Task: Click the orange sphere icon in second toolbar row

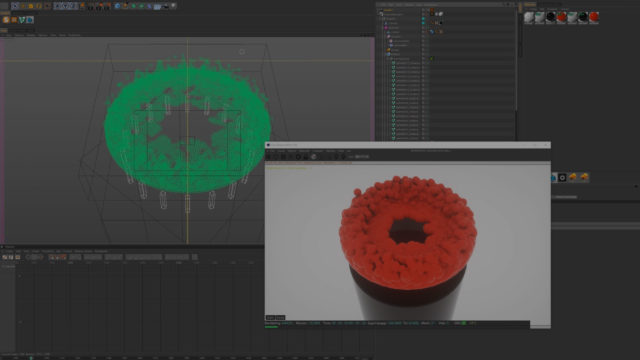Action: pos(6,20)
